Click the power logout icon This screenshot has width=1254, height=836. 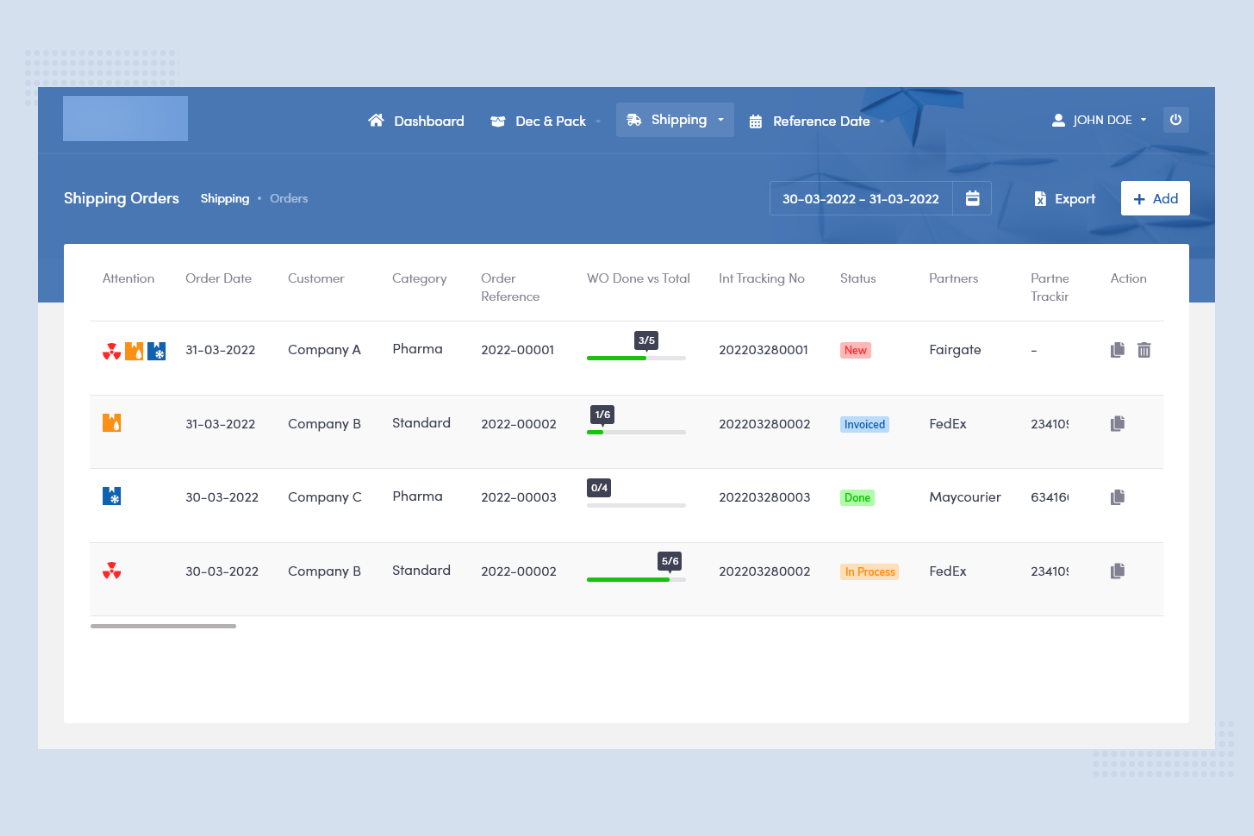[x=1176, y=120]
